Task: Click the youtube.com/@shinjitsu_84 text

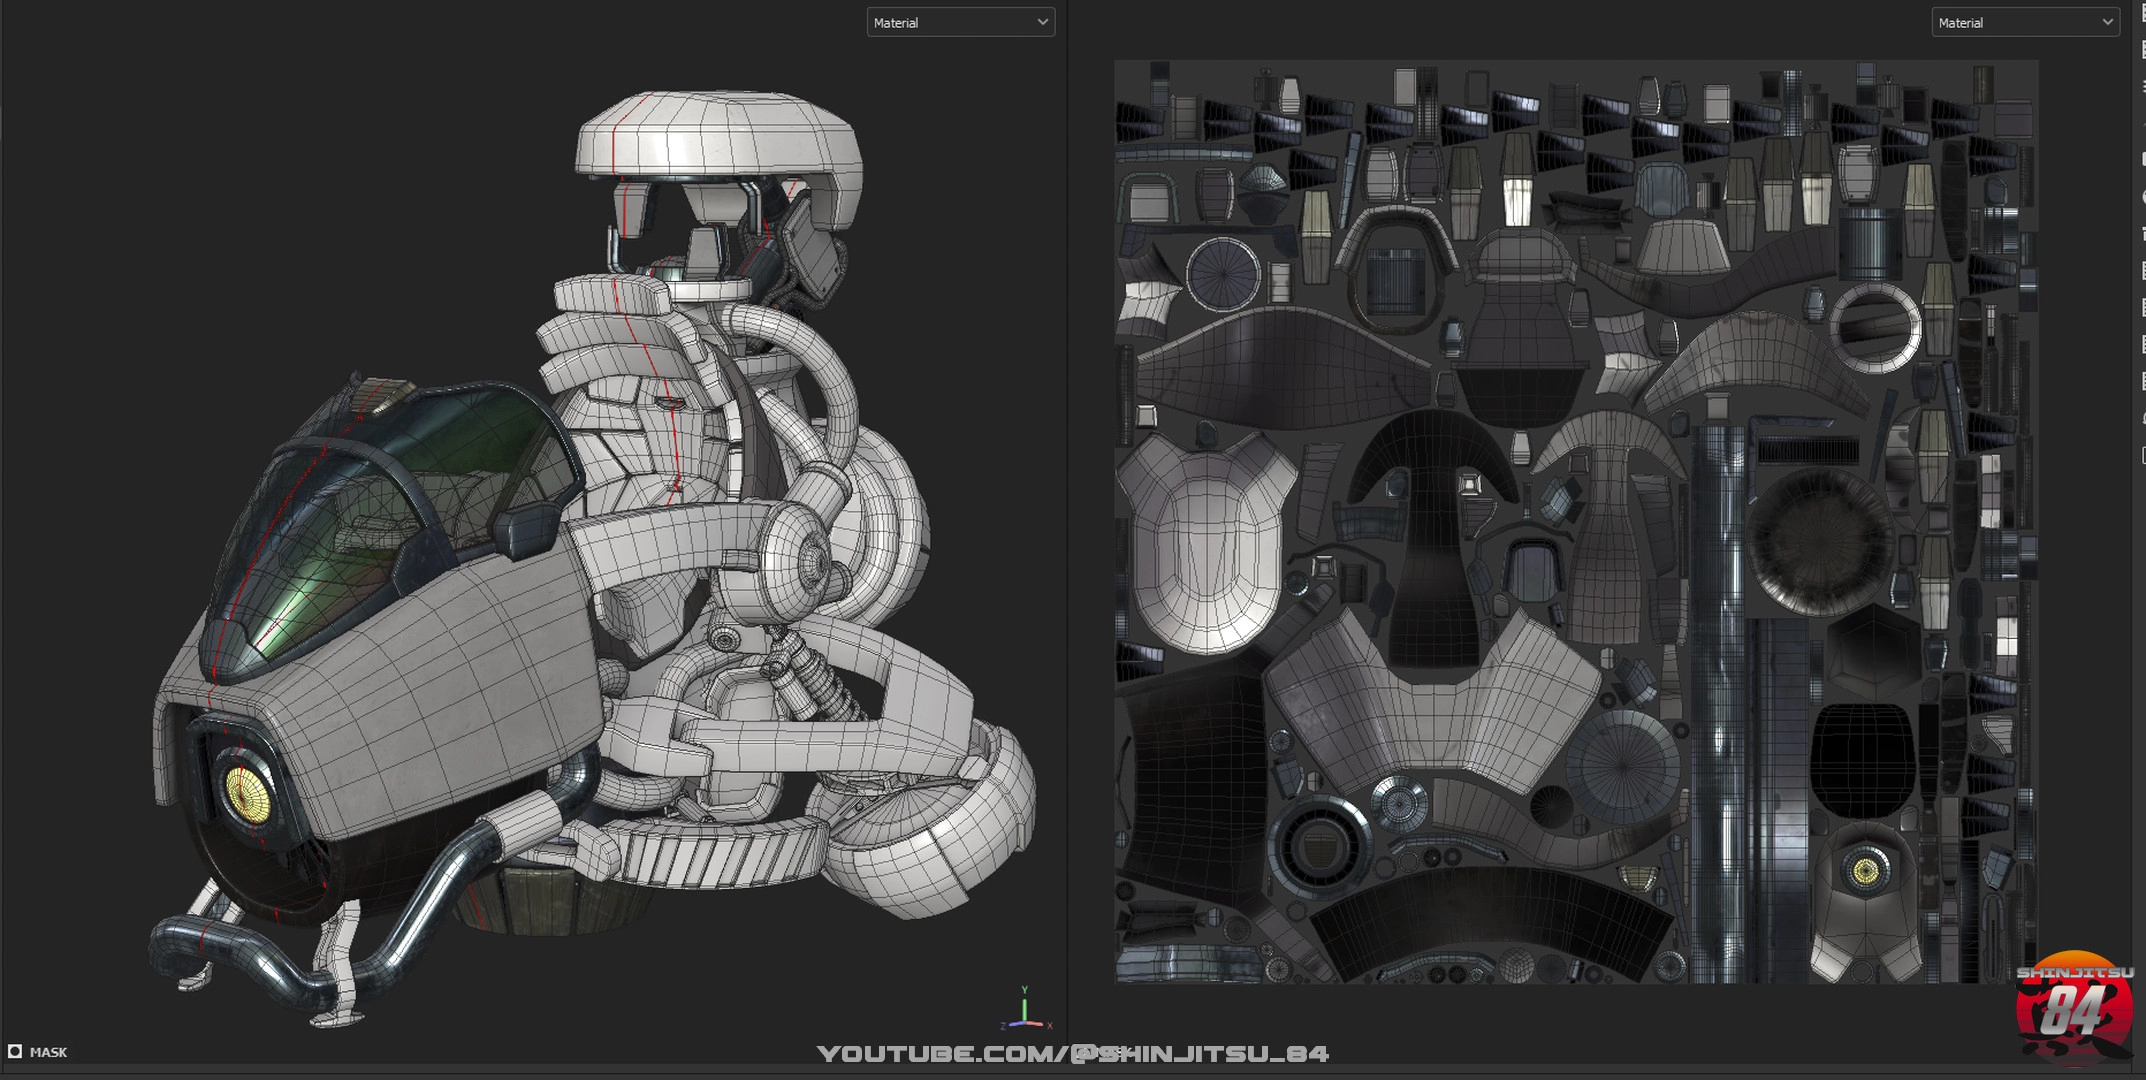Action: pyautogui.click(x=1072, y=1053)
